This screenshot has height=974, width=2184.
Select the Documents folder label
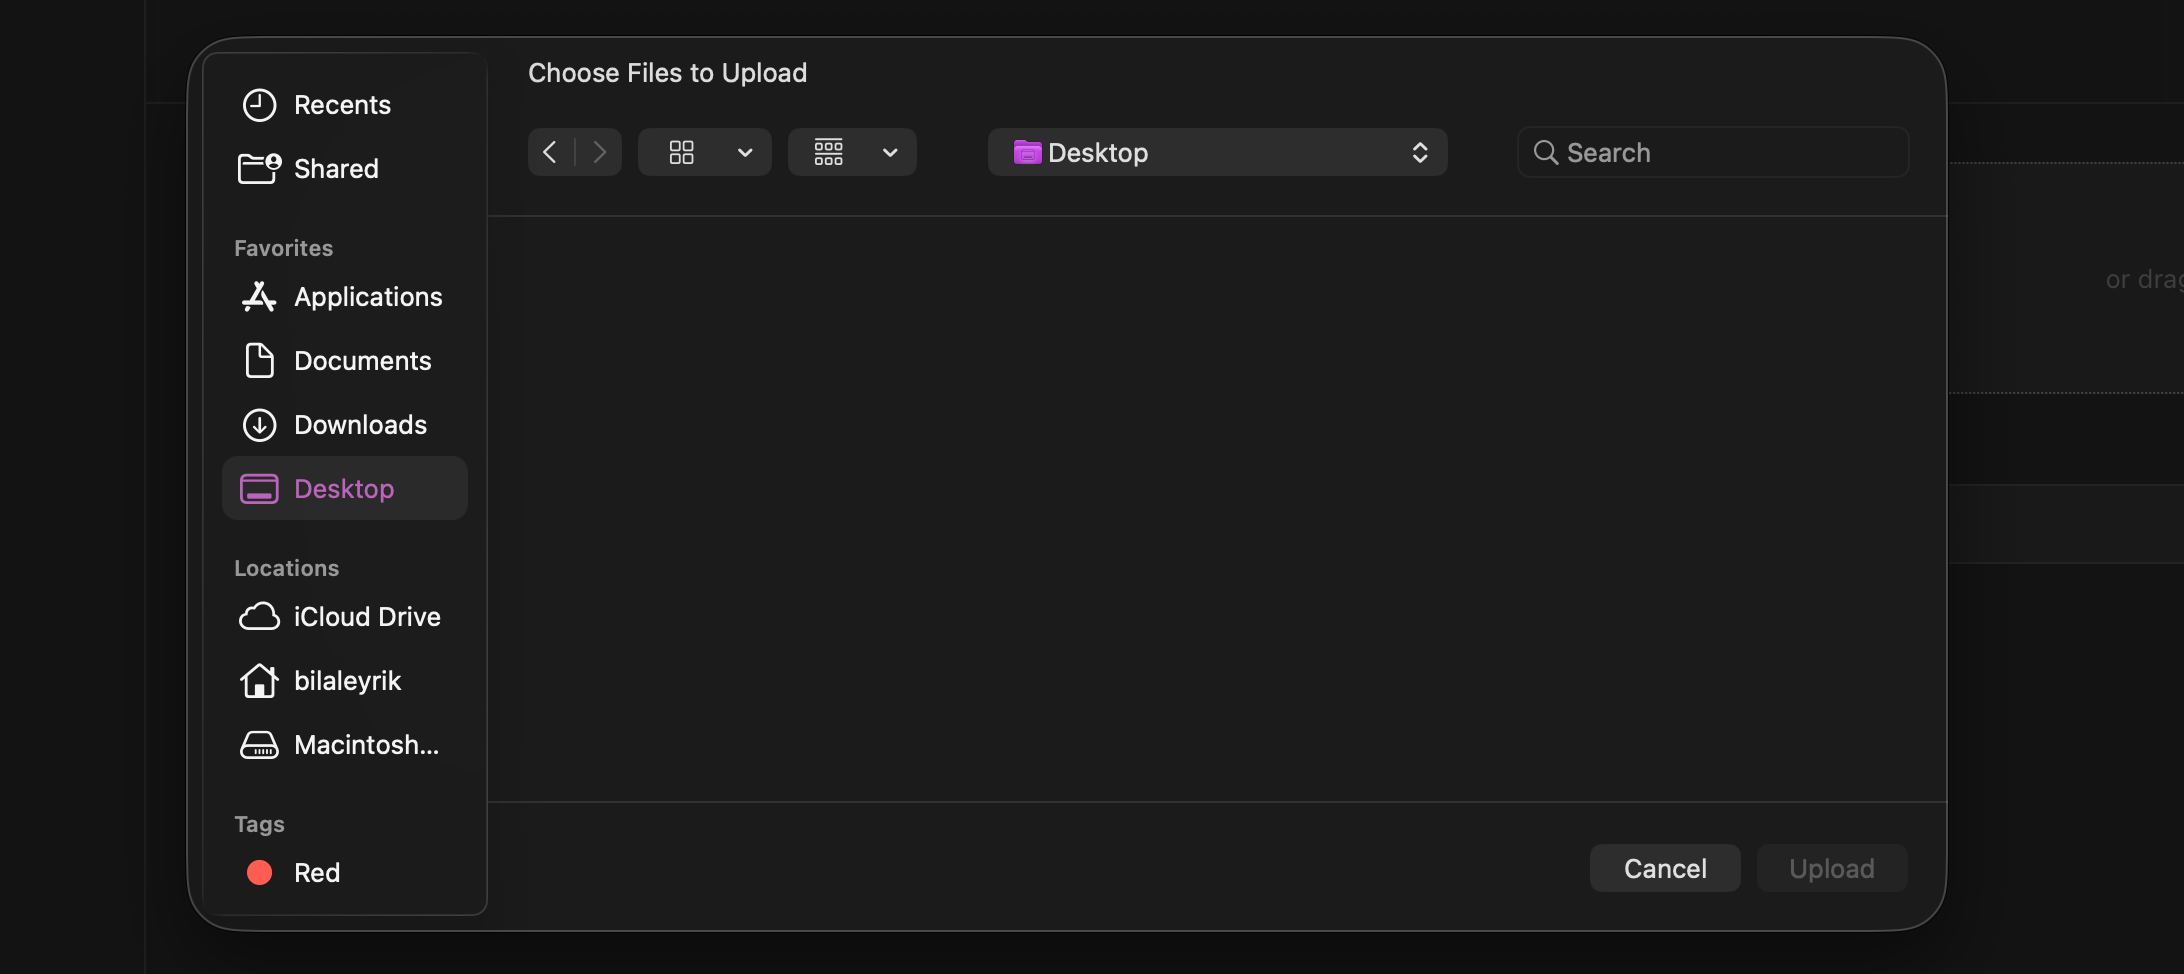[362, 361]
